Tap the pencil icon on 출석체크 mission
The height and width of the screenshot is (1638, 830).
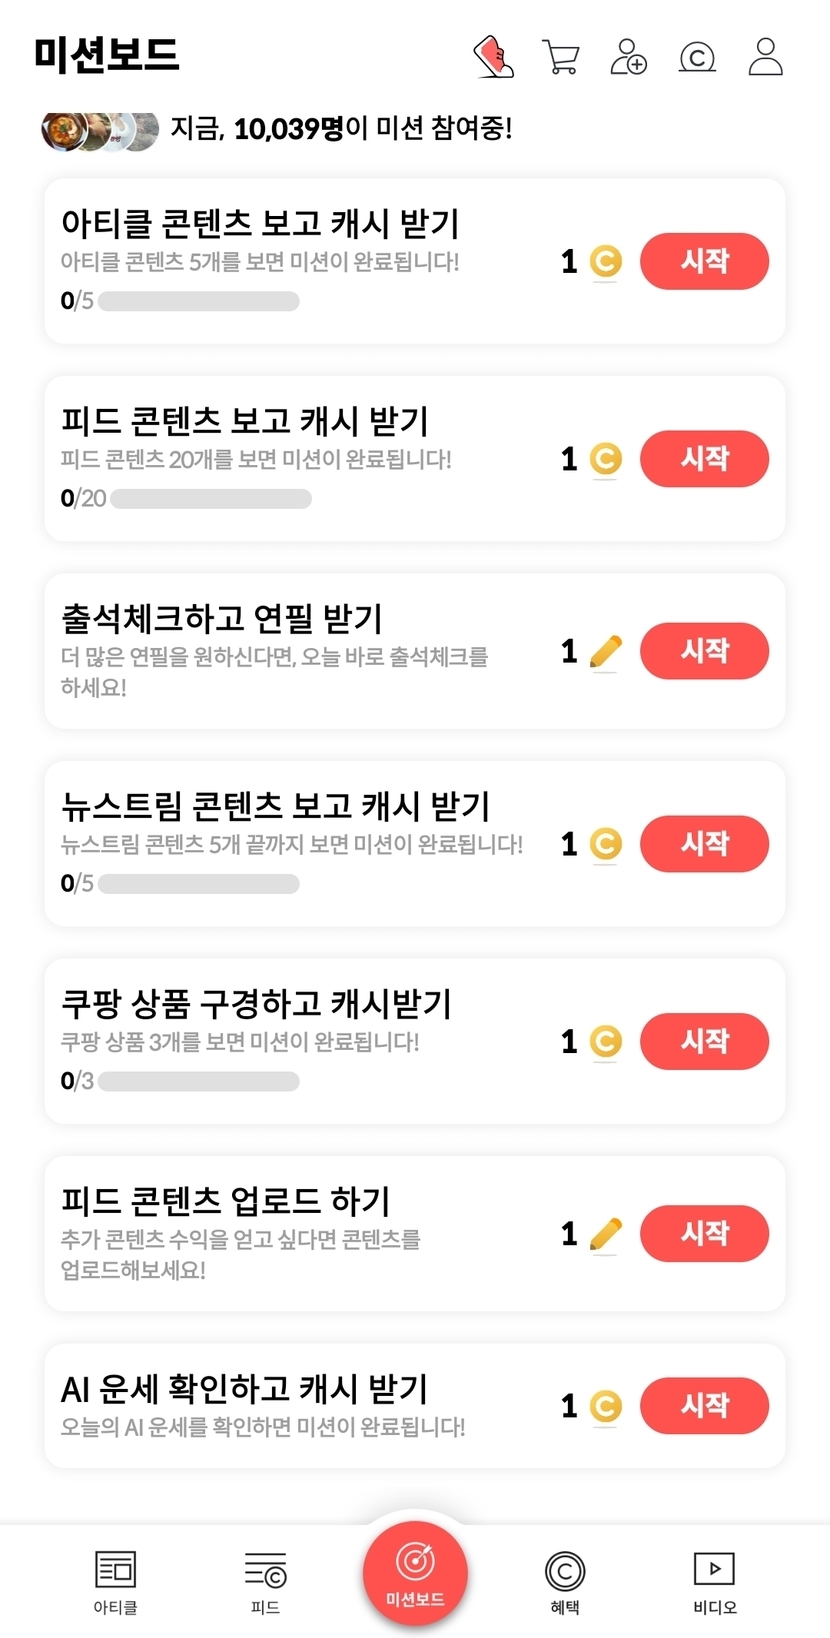click(605, 652)
